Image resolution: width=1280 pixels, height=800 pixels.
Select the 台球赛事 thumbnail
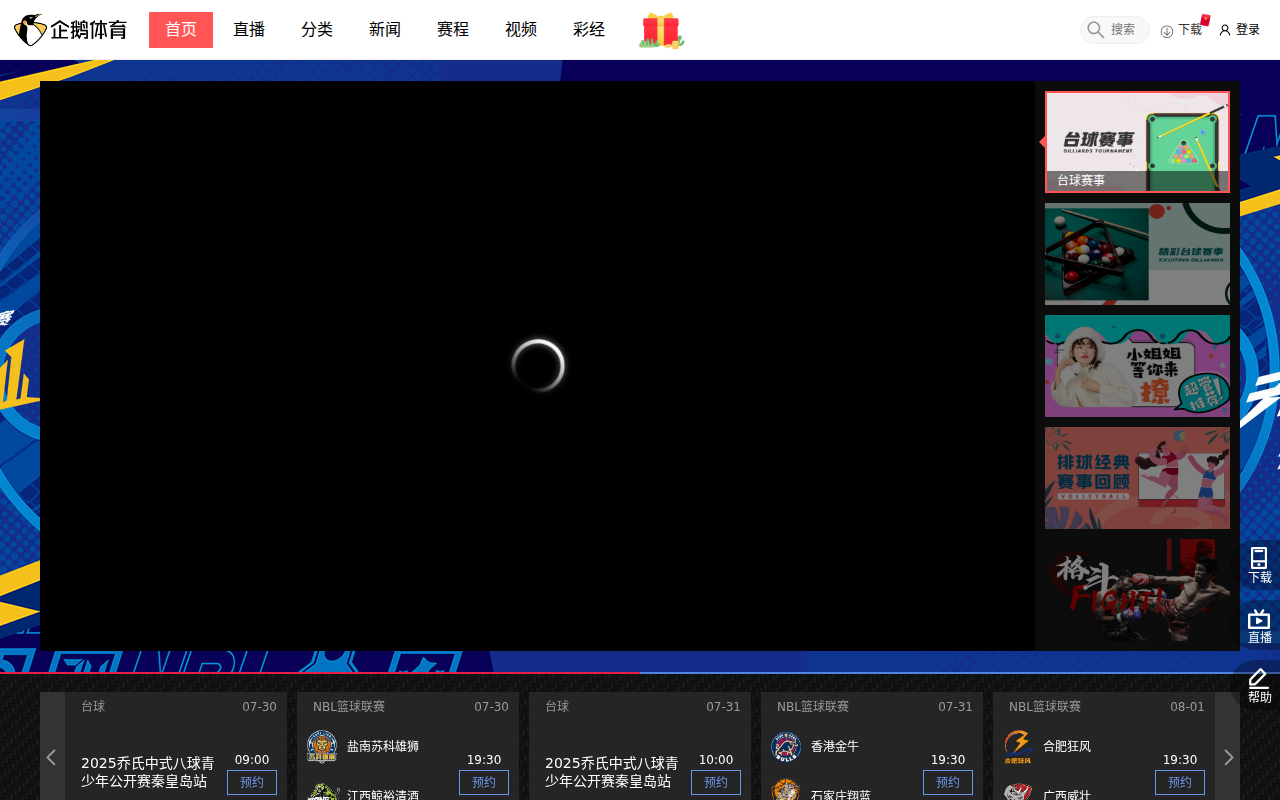tap(1137, 142)
